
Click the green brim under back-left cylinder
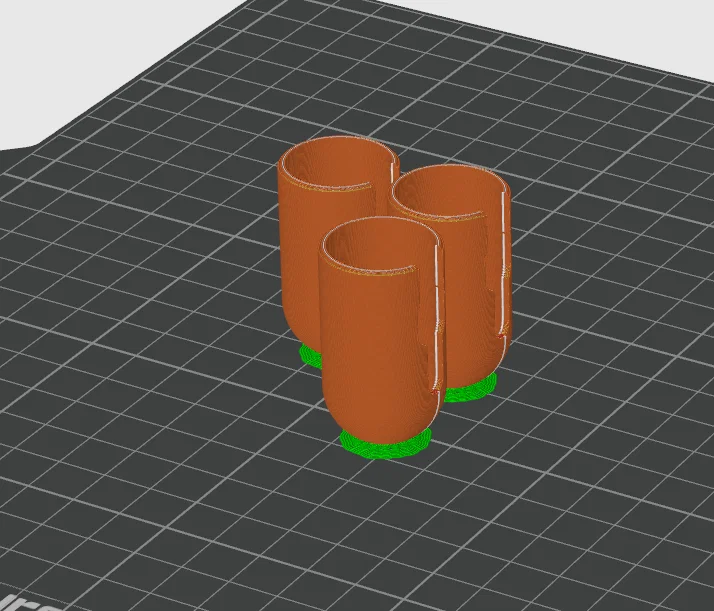[x=310, y=356]
